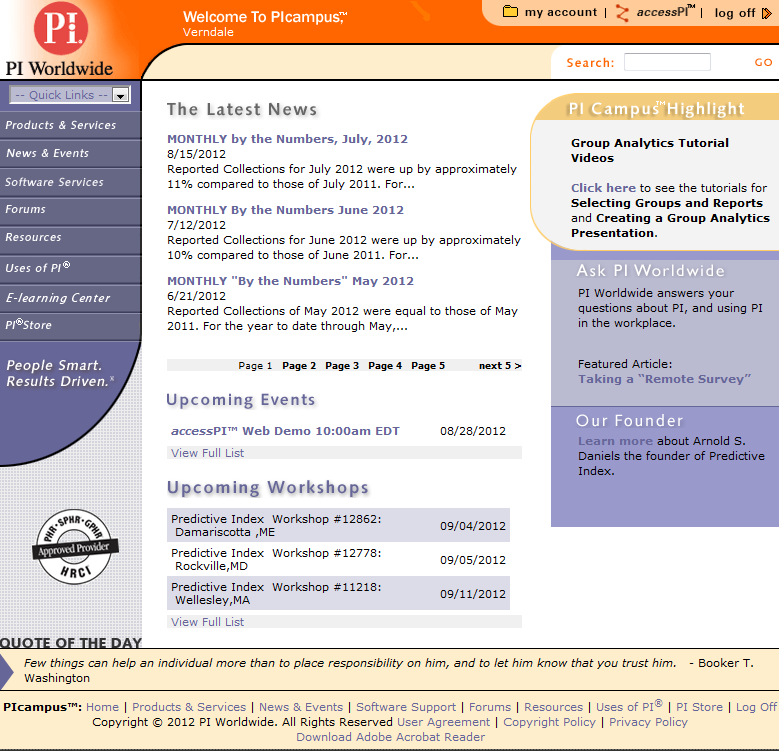Click Download Adobe Acrobat Reader link

(x=390, y=737)
